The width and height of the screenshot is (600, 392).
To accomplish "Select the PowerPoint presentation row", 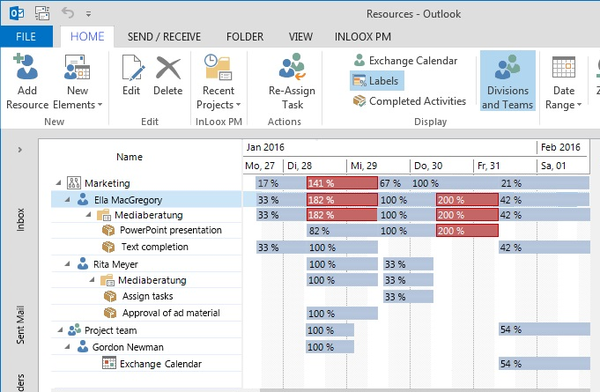I will point(146,230).
